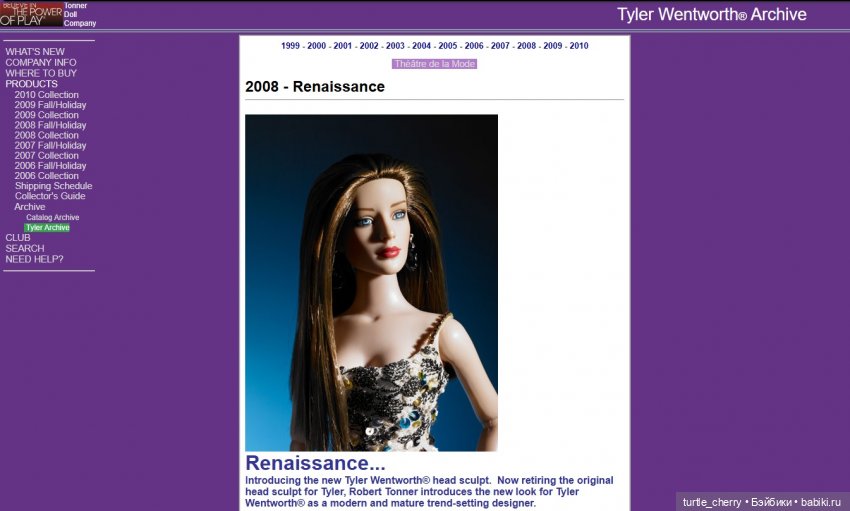Select the 2002 year link

tap(369, 46)
